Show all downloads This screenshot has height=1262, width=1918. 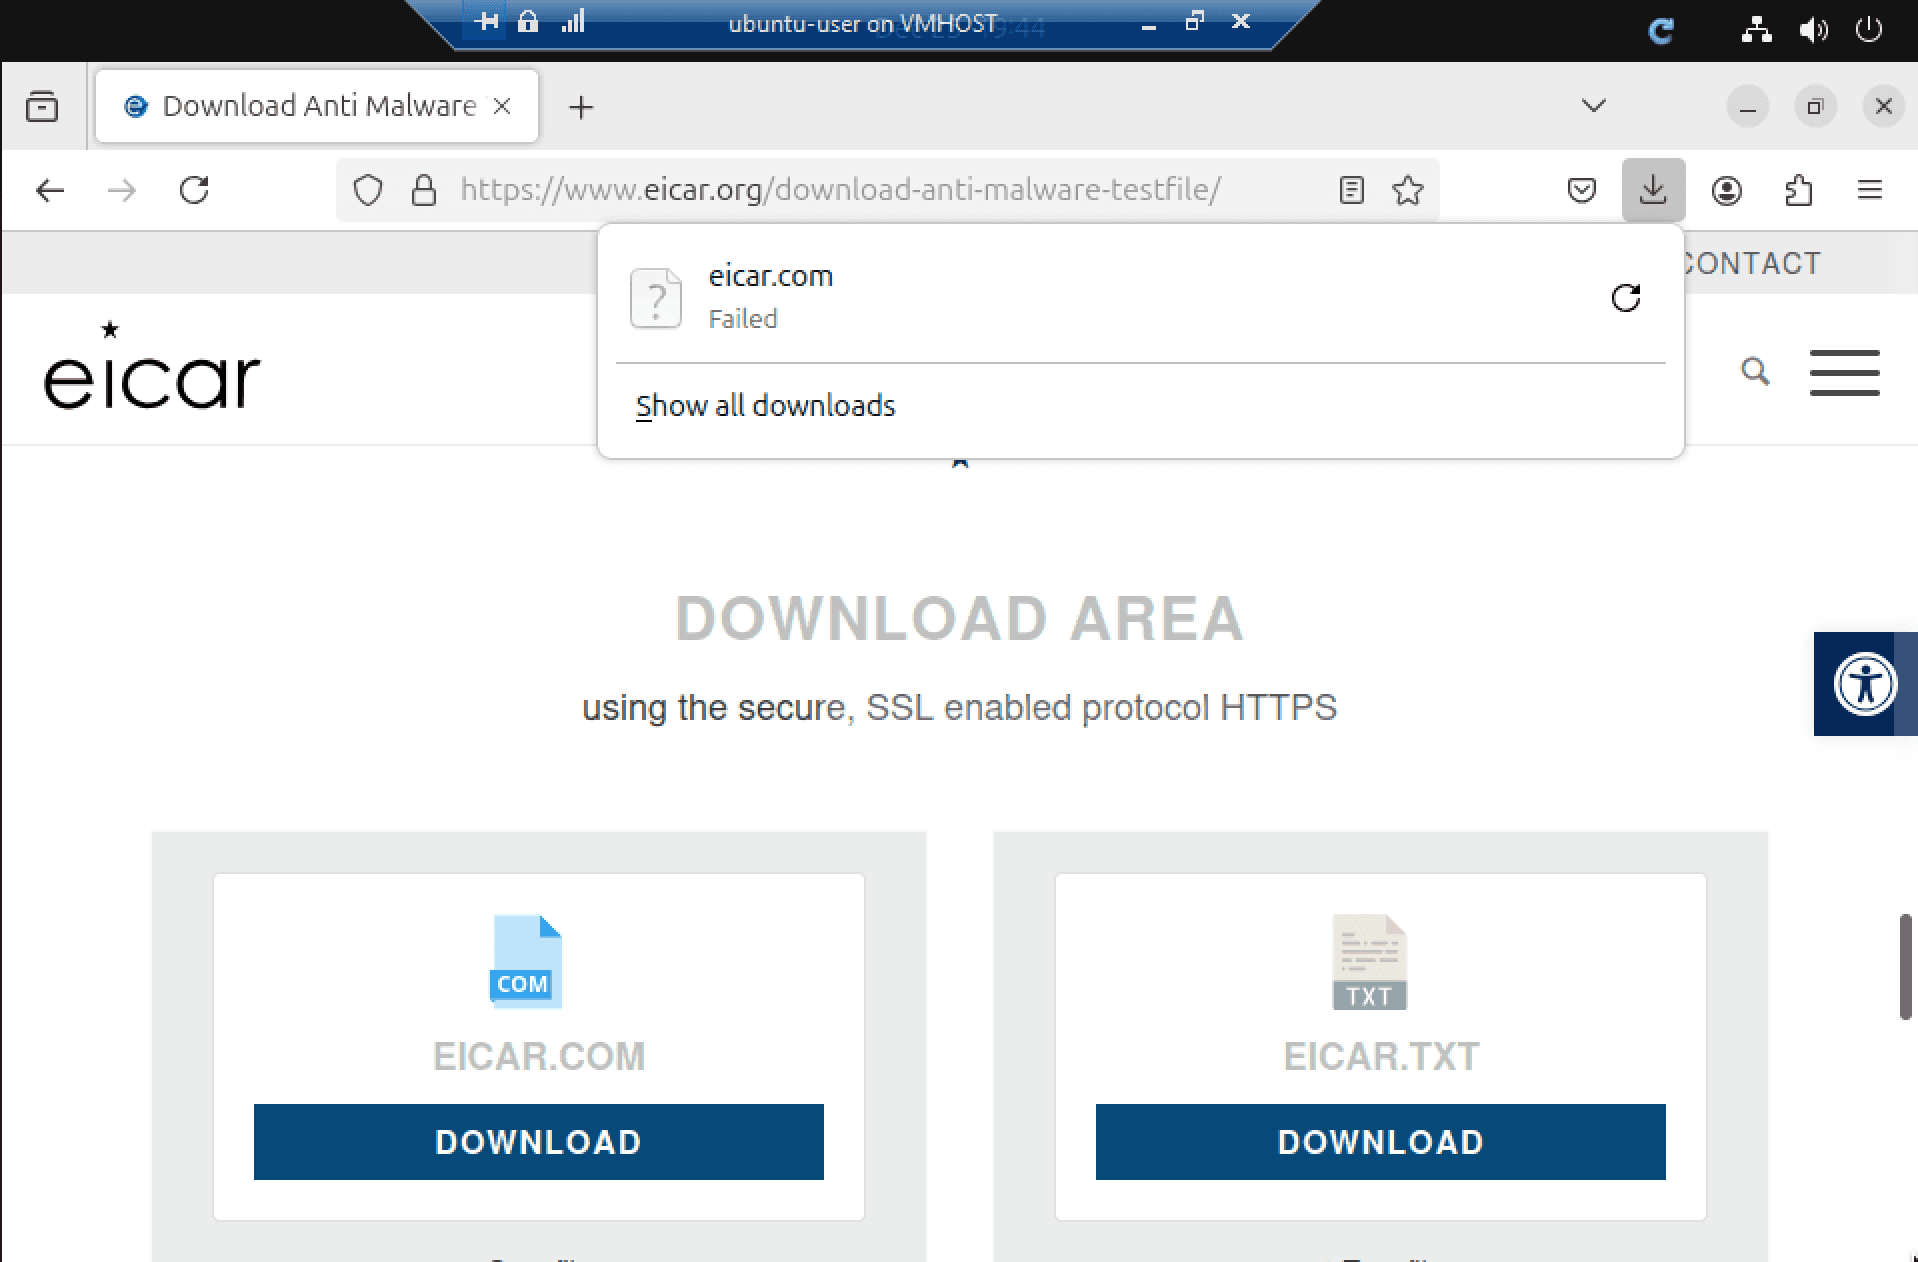tap(765, 406)
